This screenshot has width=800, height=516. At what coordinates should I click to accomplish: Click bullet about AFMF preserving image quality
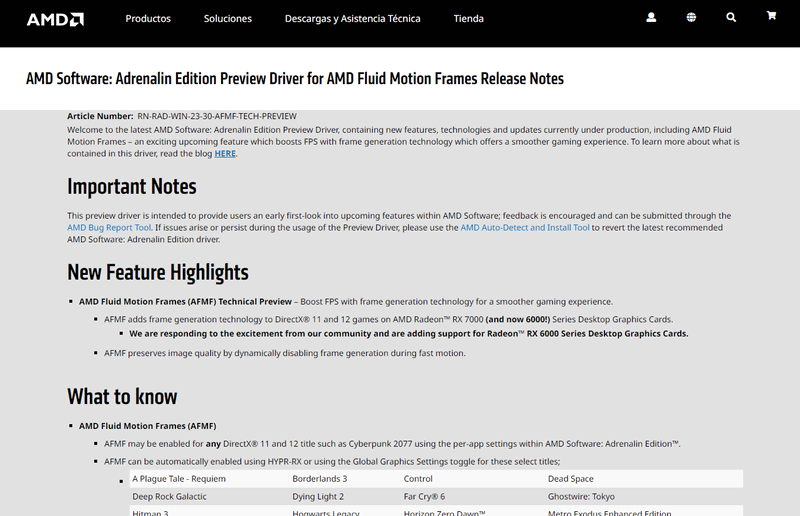(x=285, y=353)
